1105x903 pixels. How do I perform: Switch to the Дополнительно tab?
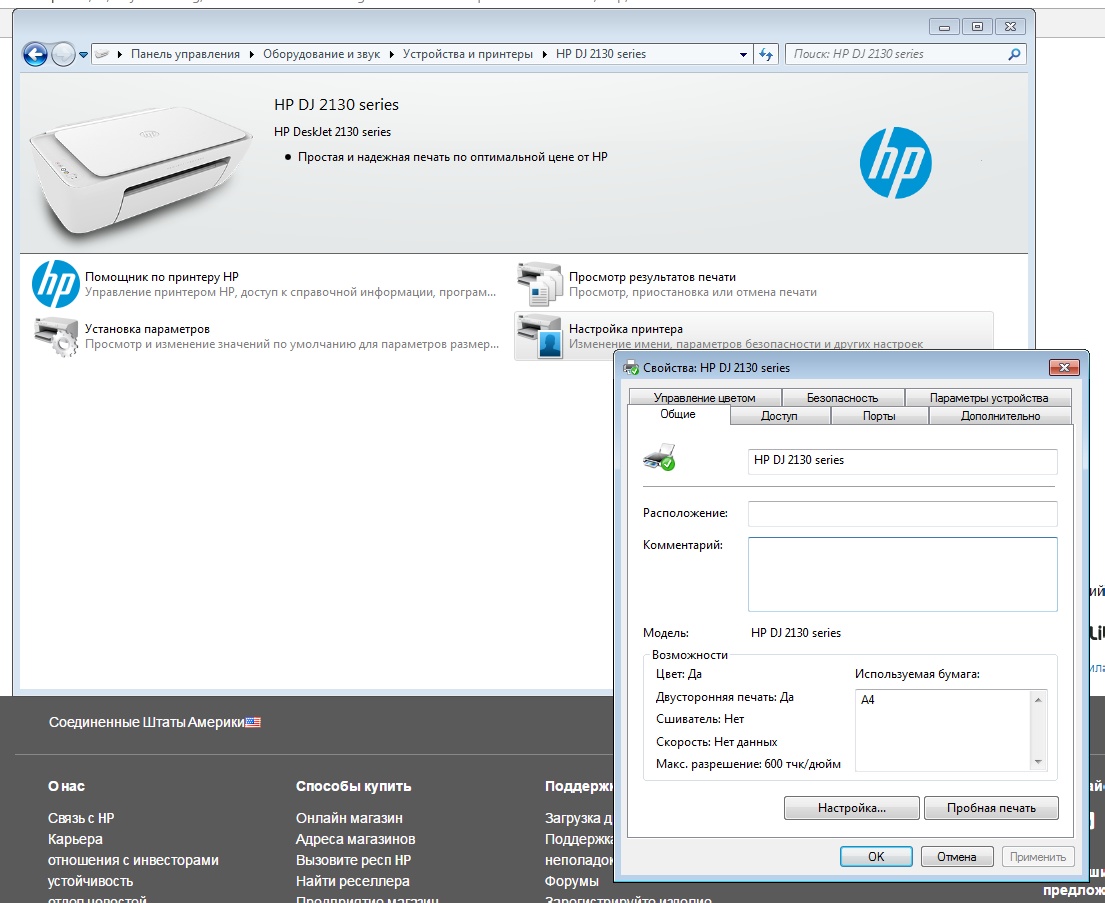click(x=1000, y=416)
